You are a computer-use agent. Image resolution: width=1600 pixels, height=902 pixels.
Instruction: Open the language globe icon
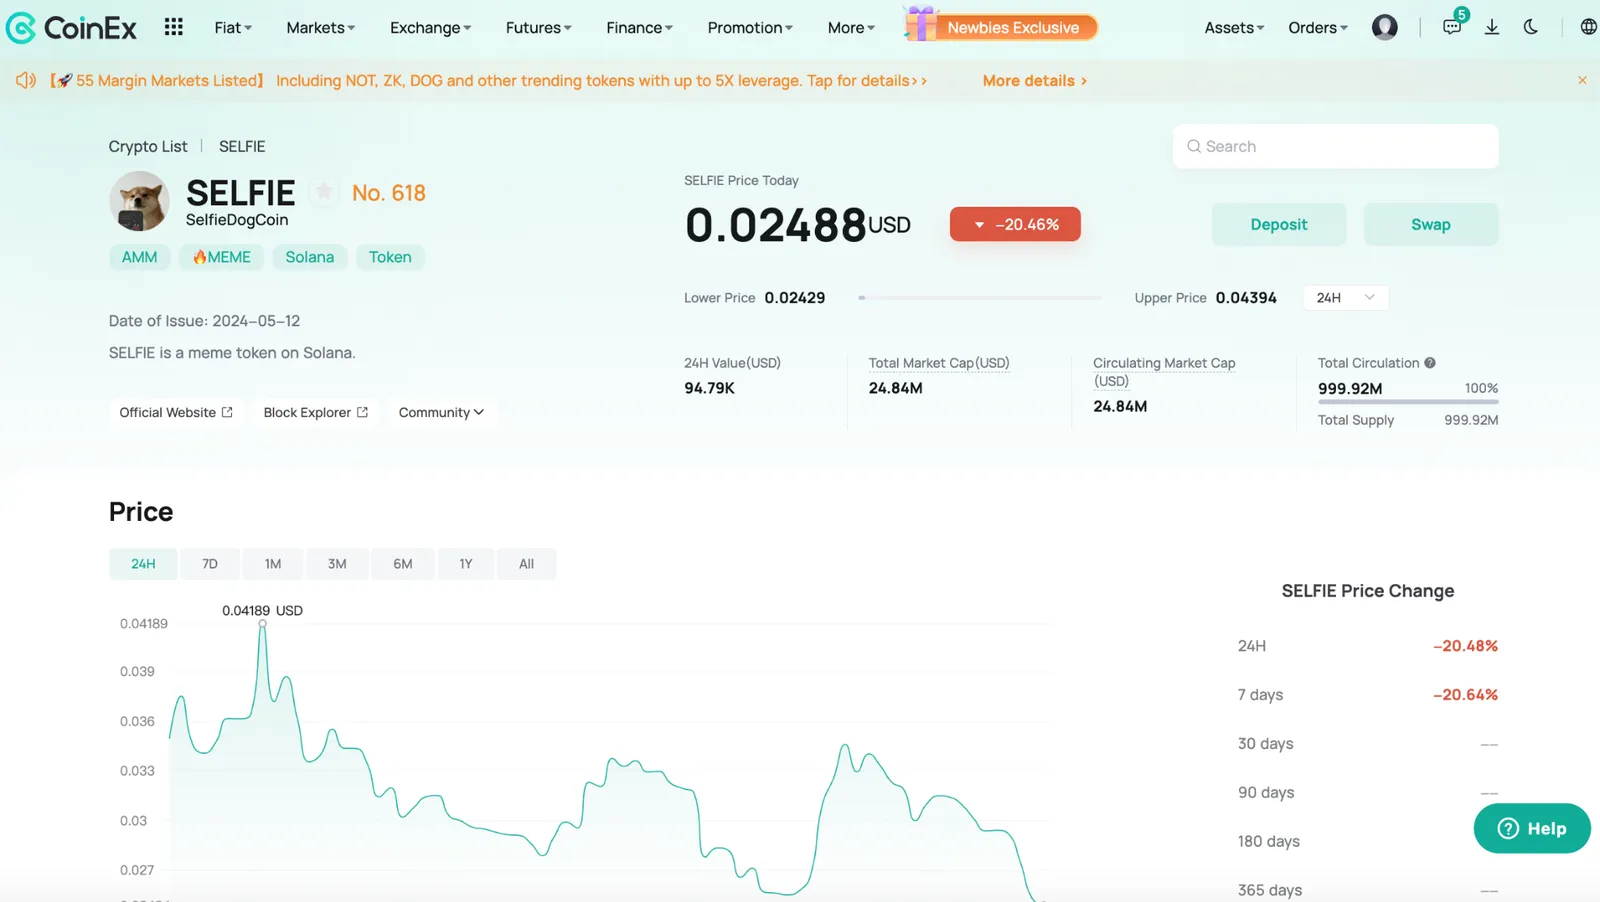click(x=1588, y=27)
